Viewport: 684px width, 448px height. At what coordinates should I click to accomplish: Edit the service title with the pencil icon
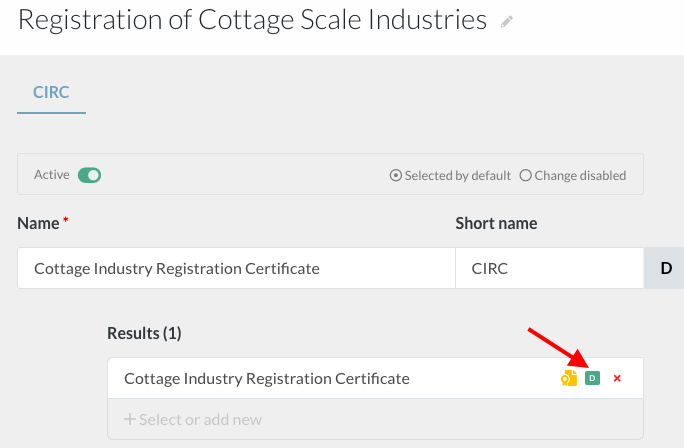point(506,21)
